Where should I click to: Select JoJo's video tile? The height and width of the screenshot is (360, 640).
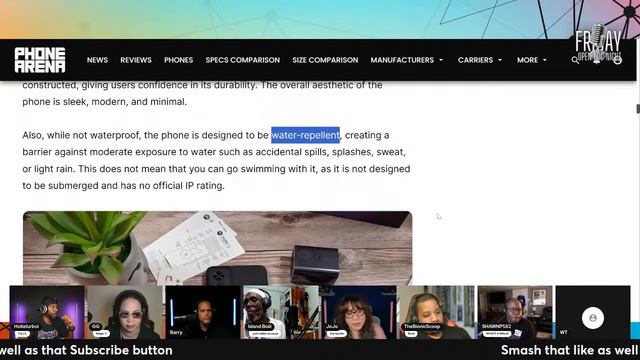pos(359,312)
